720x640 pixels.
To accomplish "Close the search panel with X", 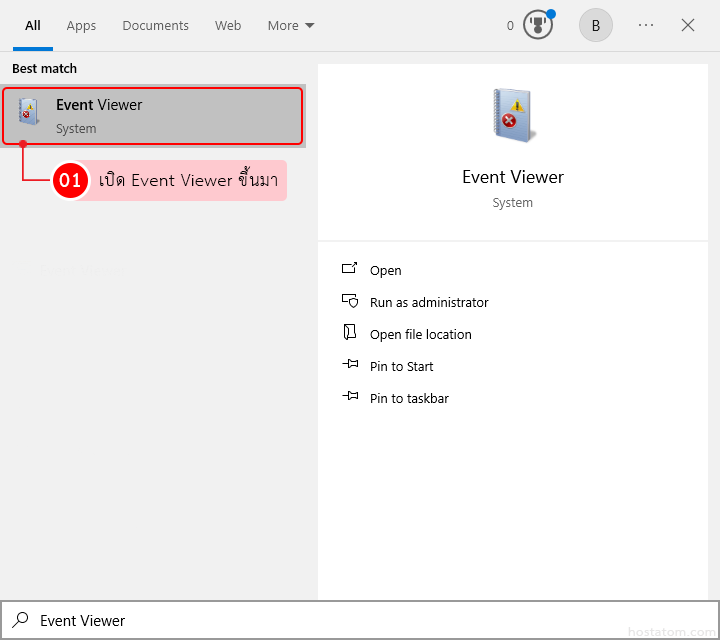I will pyautogui.click(x=688, y=26).
